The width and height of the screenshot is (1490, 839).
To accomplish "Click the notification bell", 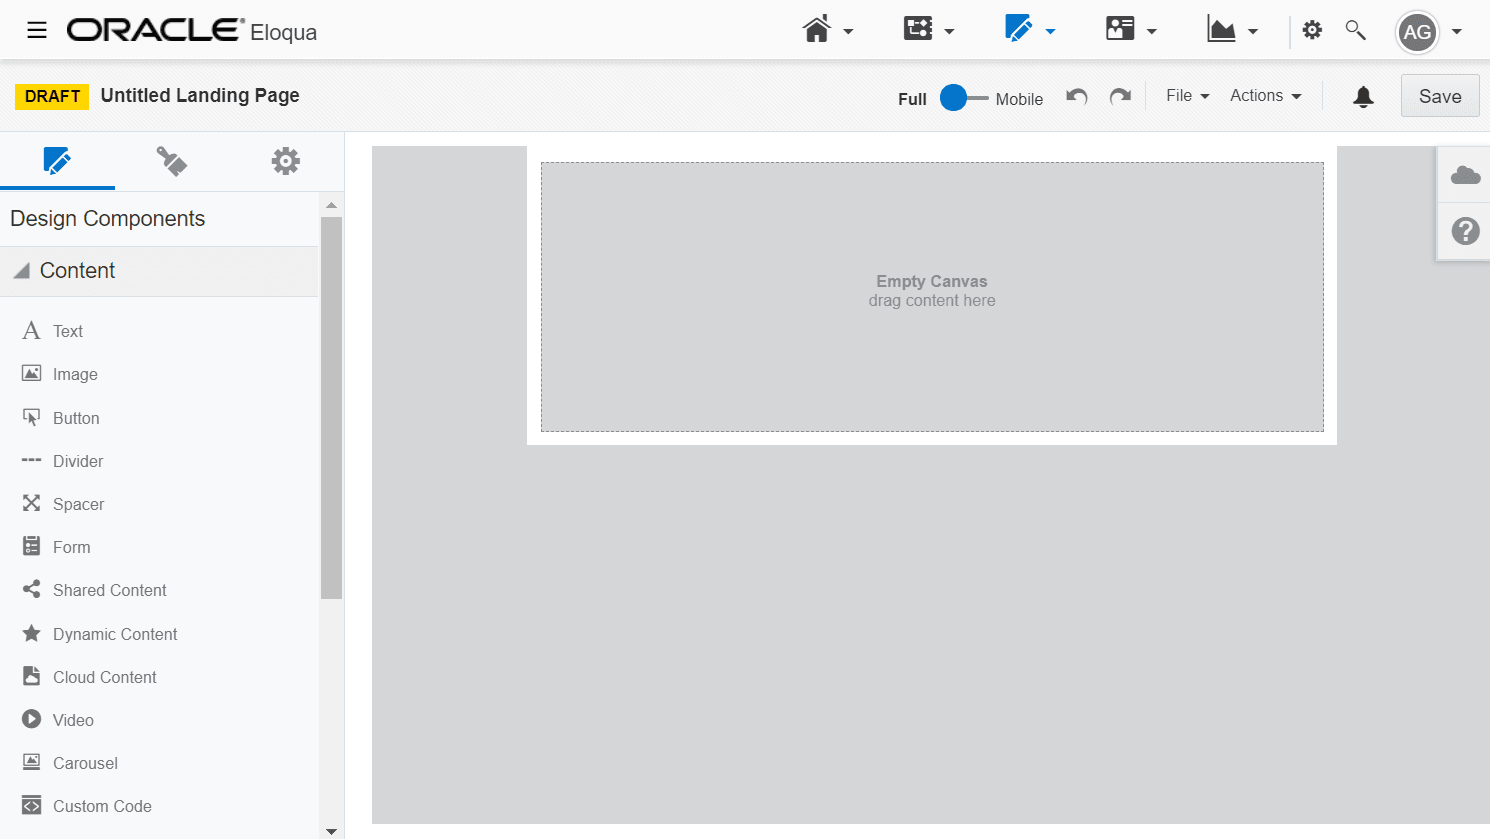I will click(1363, 95).
